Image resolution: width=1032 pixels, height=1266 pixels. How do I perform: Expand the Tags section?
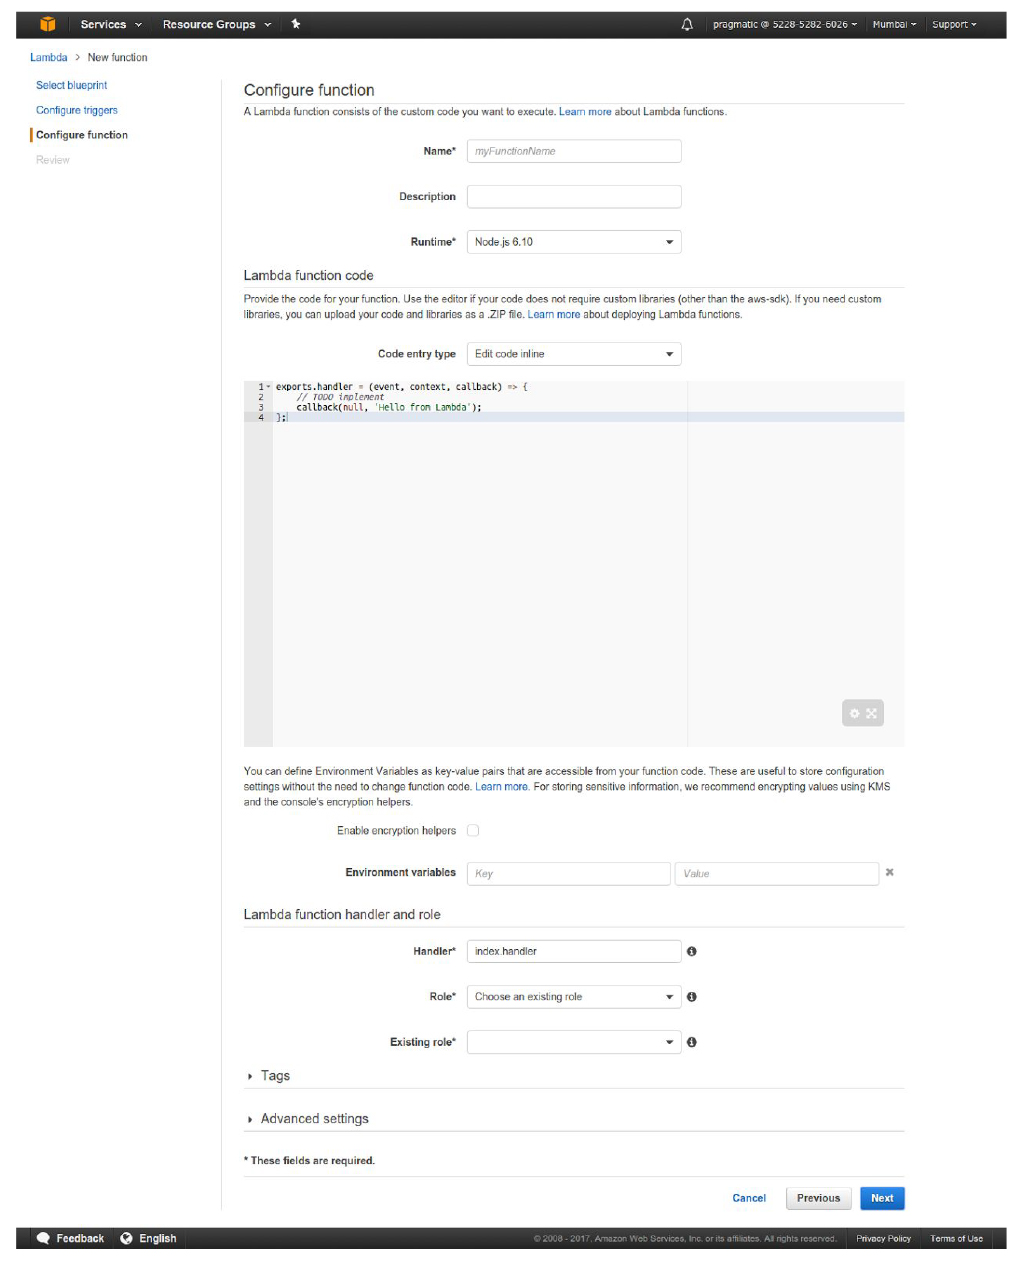coord(268,1076)
